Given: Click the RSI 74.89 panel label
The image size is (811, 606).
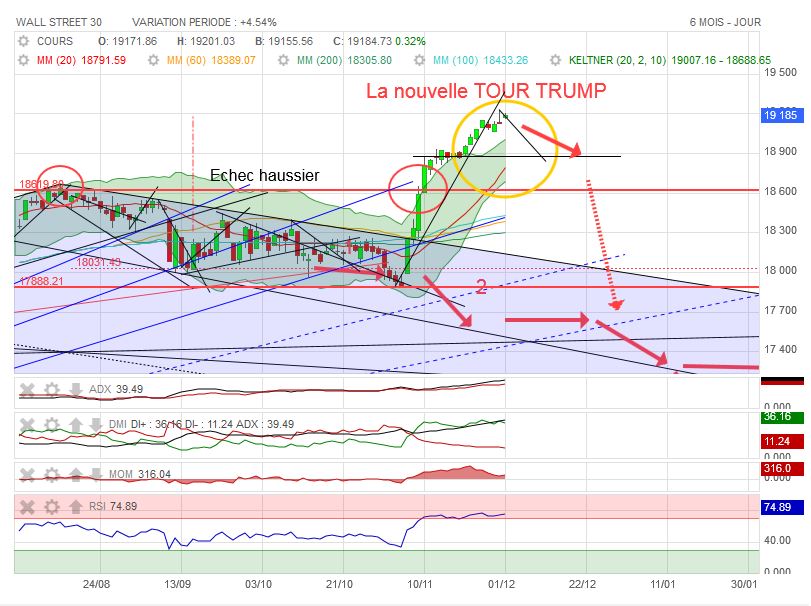Looking at the screenshot, I should [113, 506].
